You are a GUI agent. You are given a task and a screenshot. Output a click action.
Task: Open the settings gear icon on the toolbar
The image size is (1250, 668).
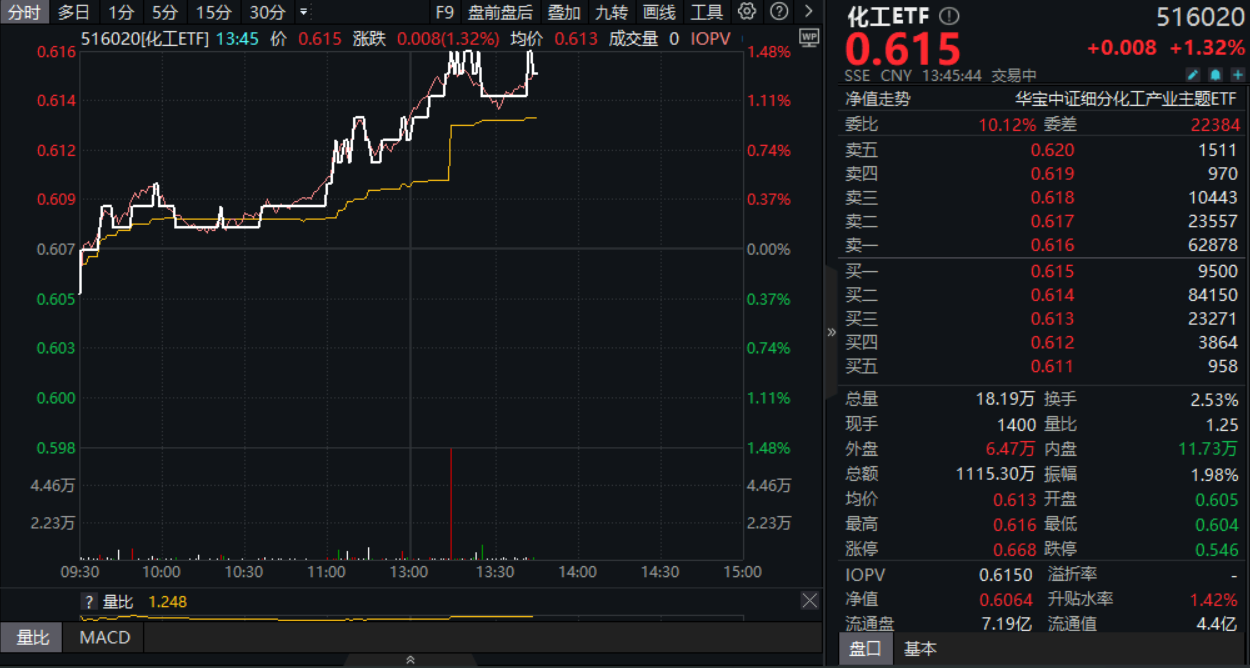pos(747,12)
